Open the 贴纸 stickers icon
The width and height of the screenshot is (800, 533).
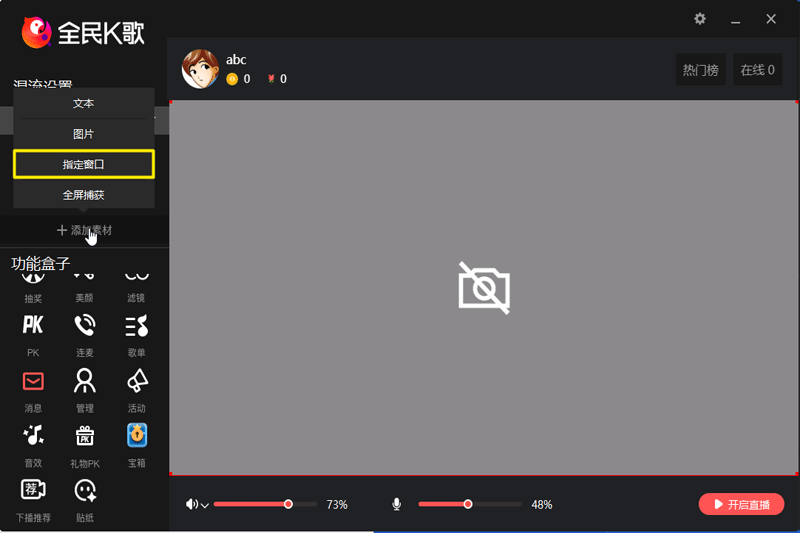85,491
